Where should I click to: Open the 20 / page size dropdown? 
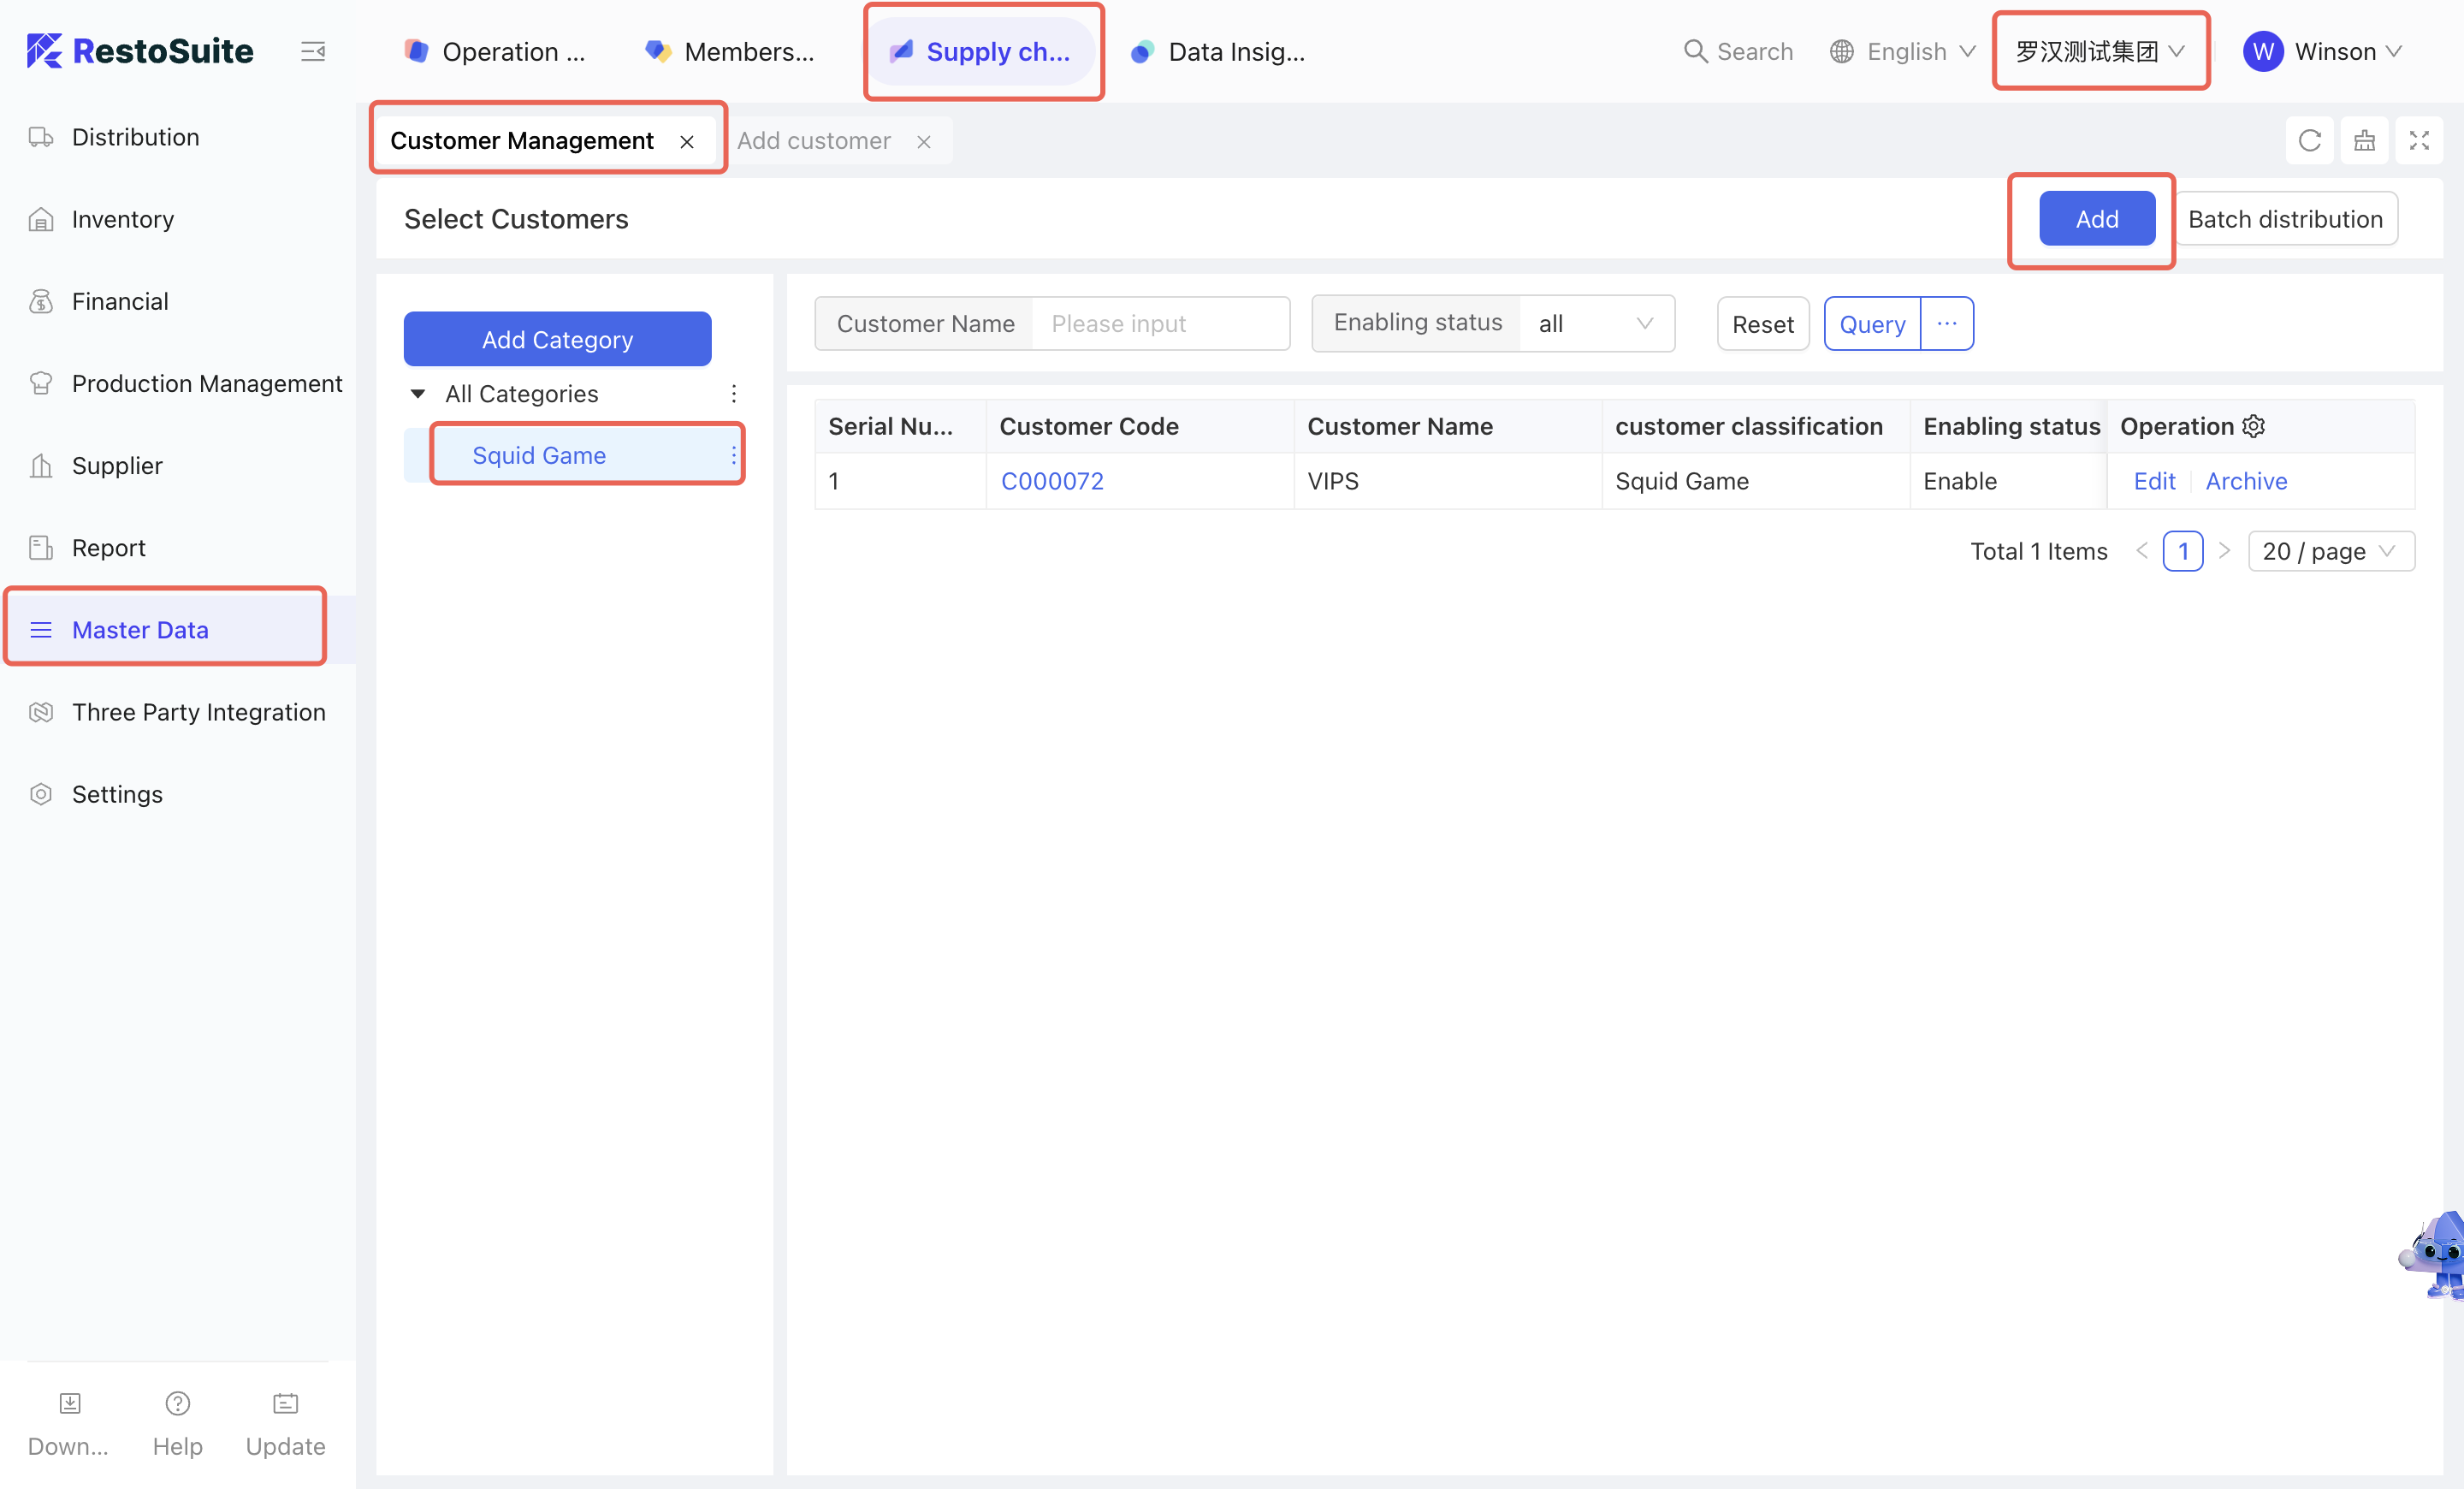point(2329,551)
